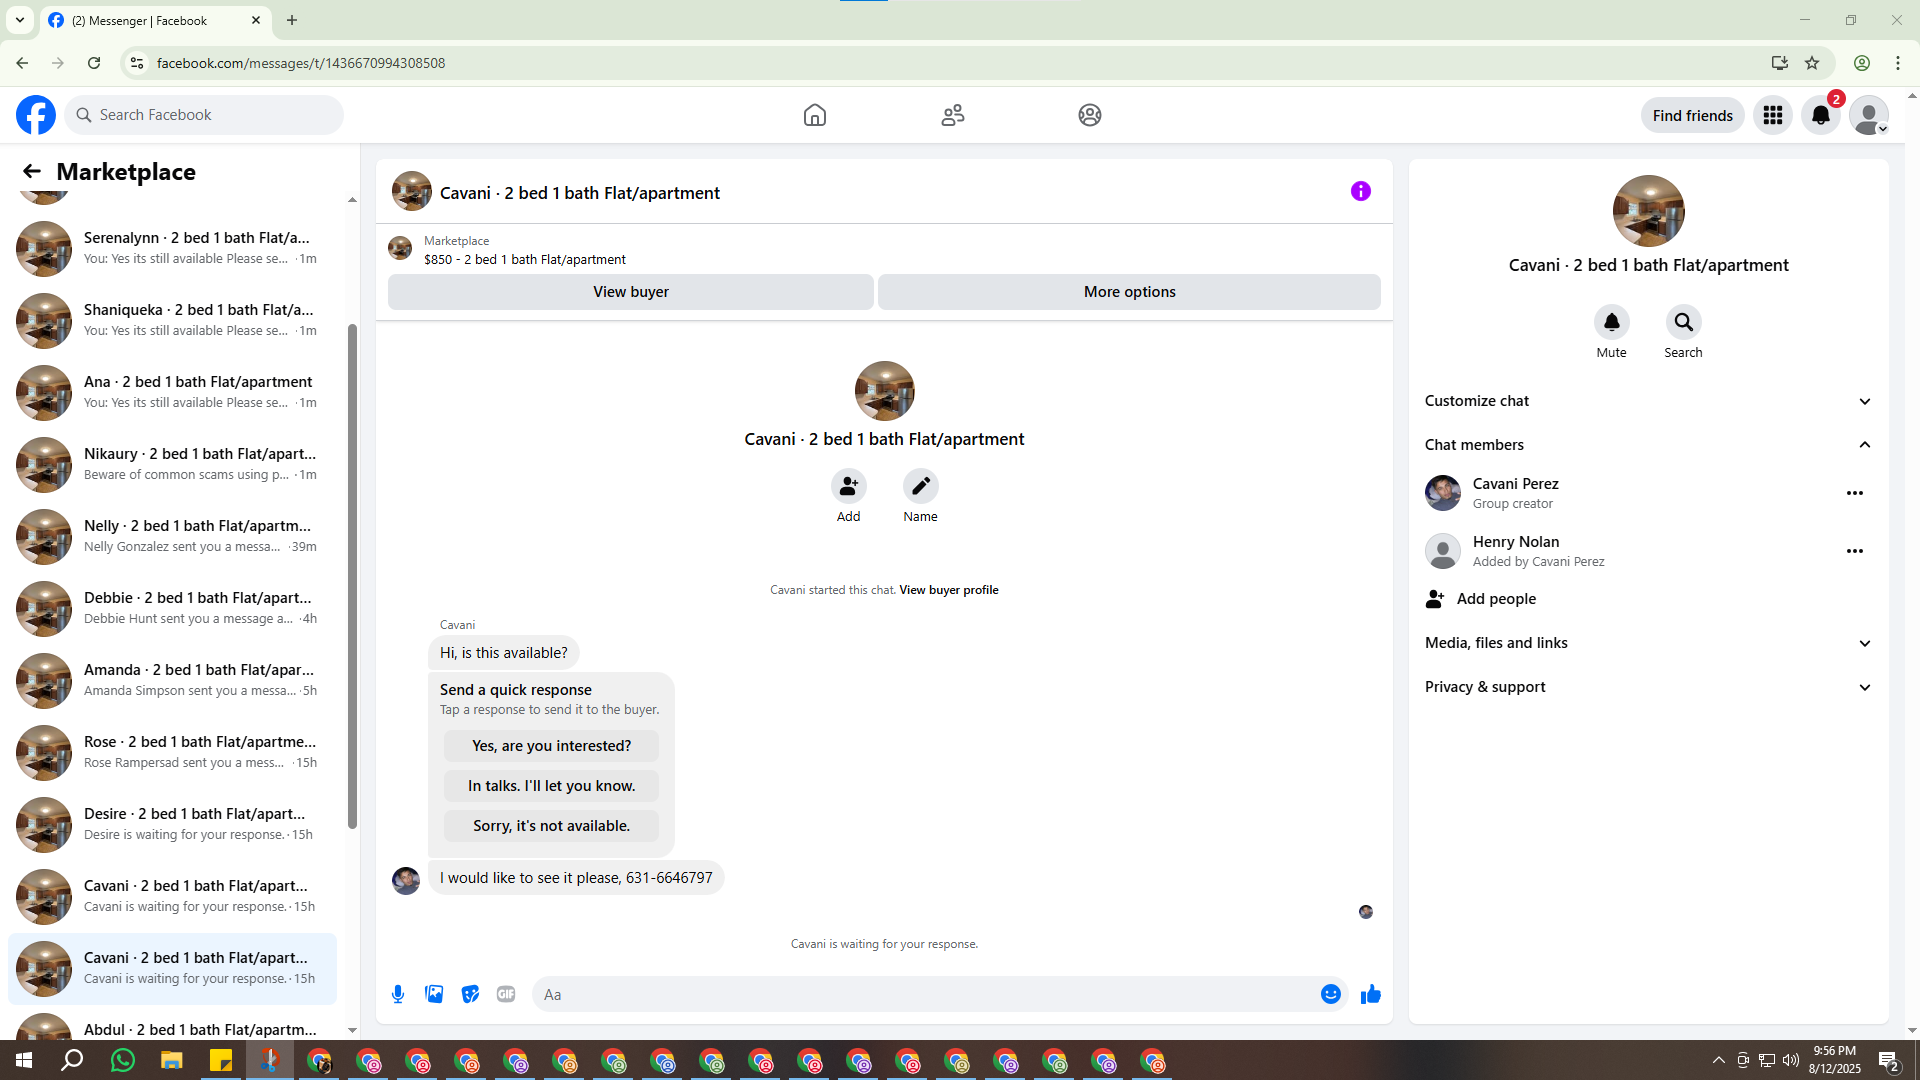Send a thumbs-up like
Viewport: 1920px width, 1080px height.
pyautogui.click(x=1370, y=994)
